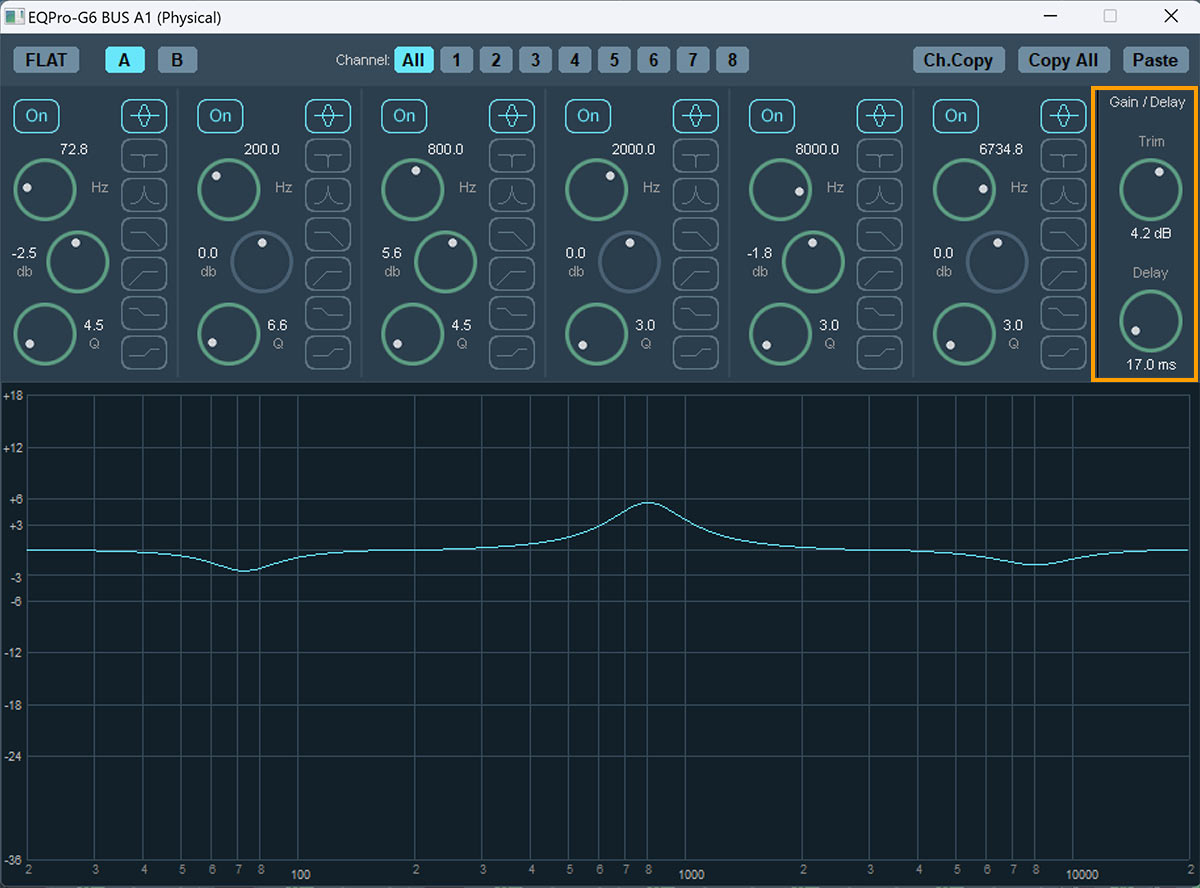Choose the notch filter type for band 2
The height and width of the screenshot is (888, 1200).
tap(328, 156)
